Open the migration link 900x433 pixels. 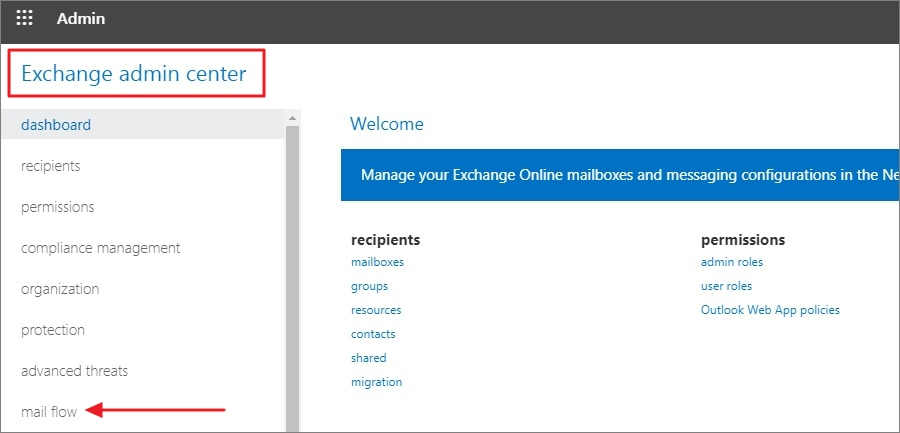377,382
